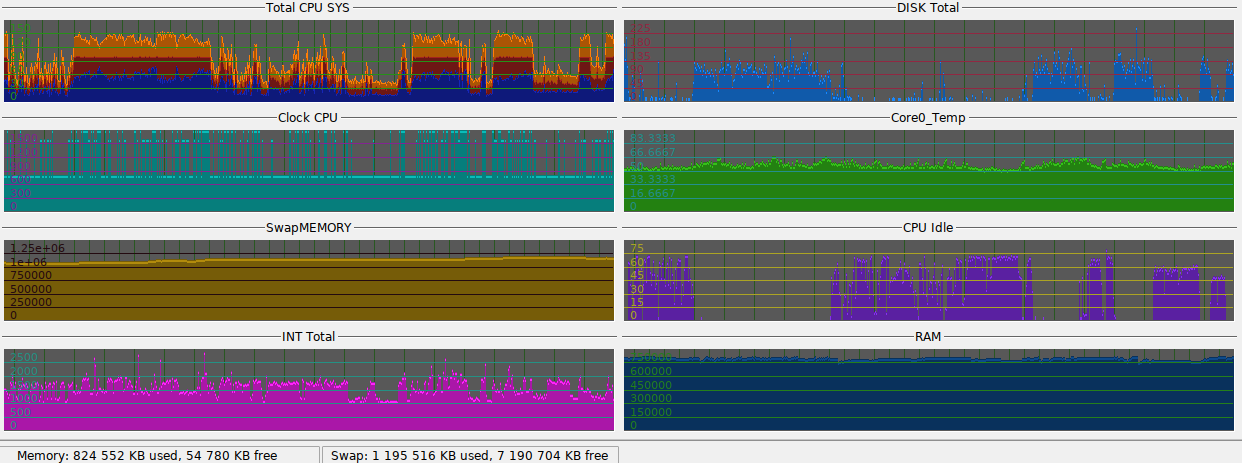The image size is (1242, 463).
Task: Click the Memory usage status bar field
Action: pyautogui.click(x=161, y=455)
